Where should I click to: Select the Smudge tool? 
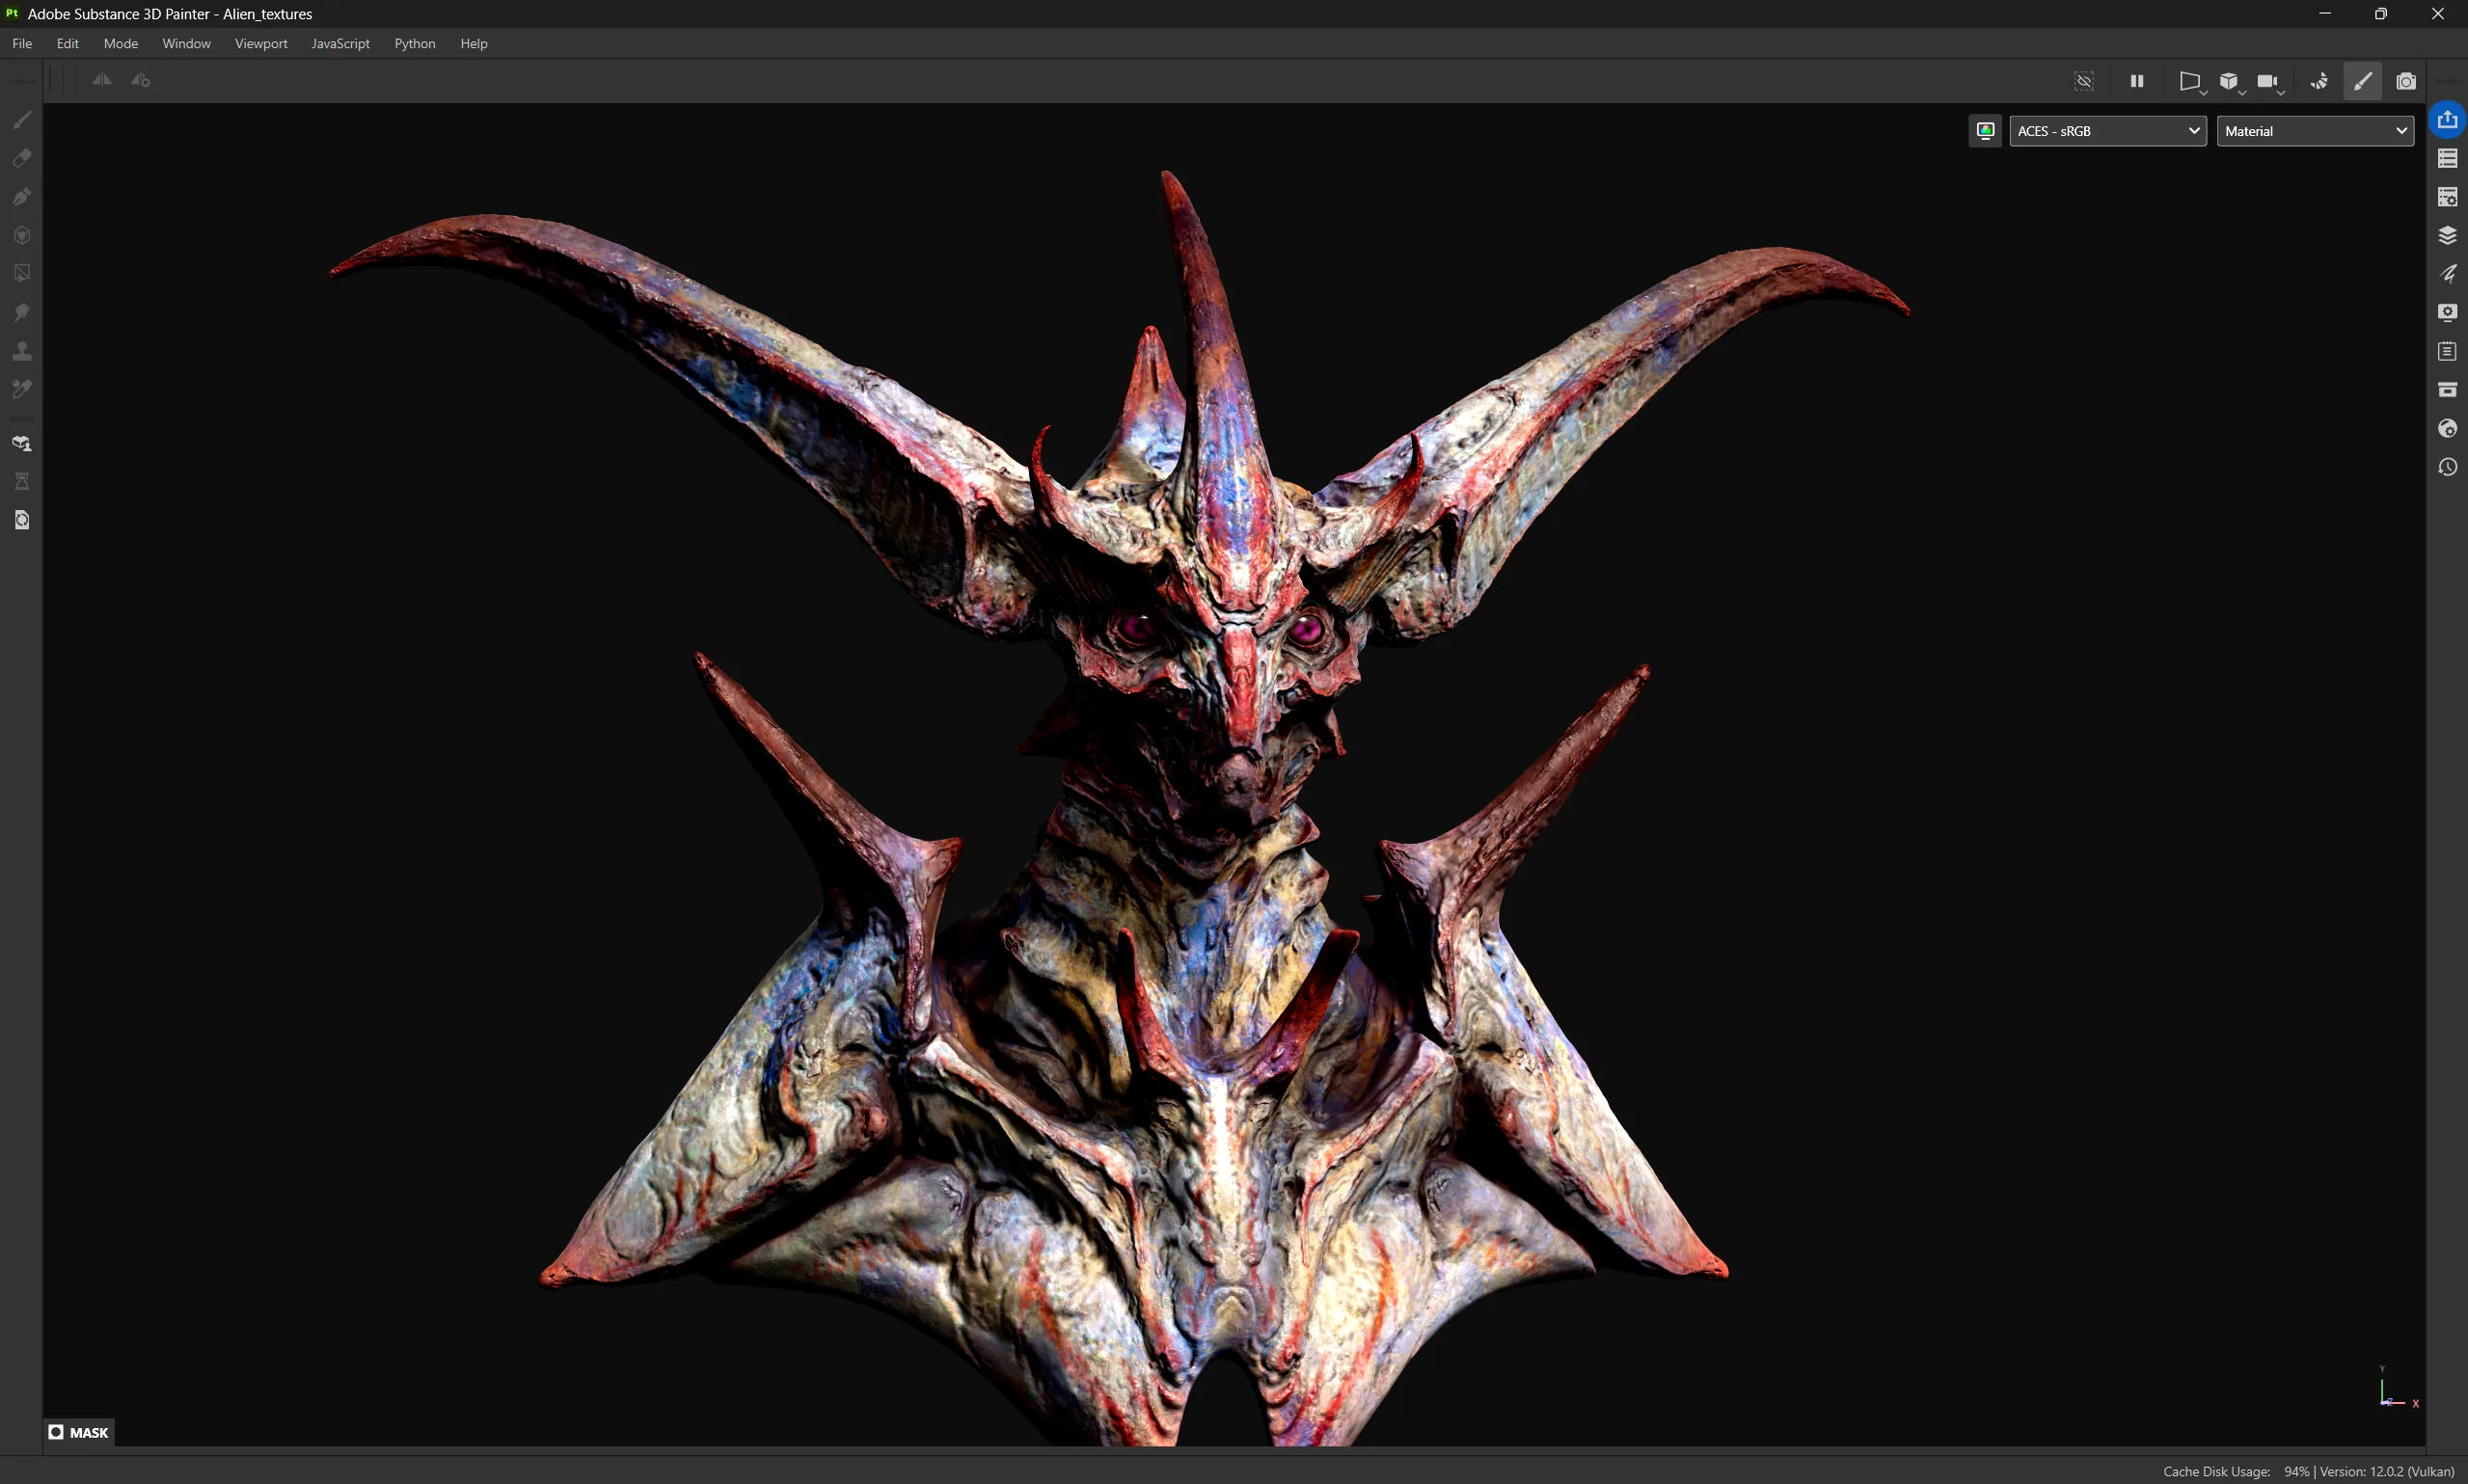click(22, 312)
